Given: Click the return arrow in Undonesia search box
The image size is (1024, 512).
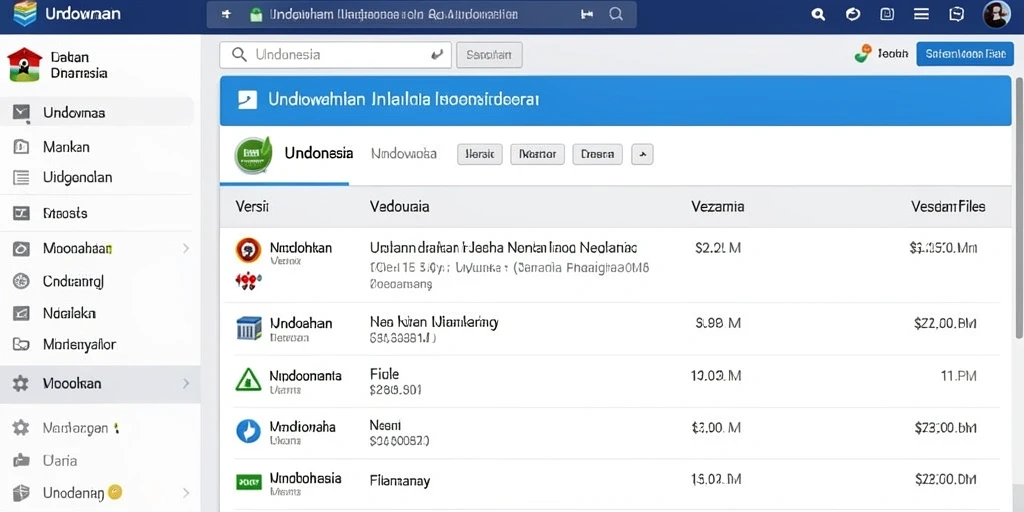Looking at the screenshot, I should (x=437, y=56).
